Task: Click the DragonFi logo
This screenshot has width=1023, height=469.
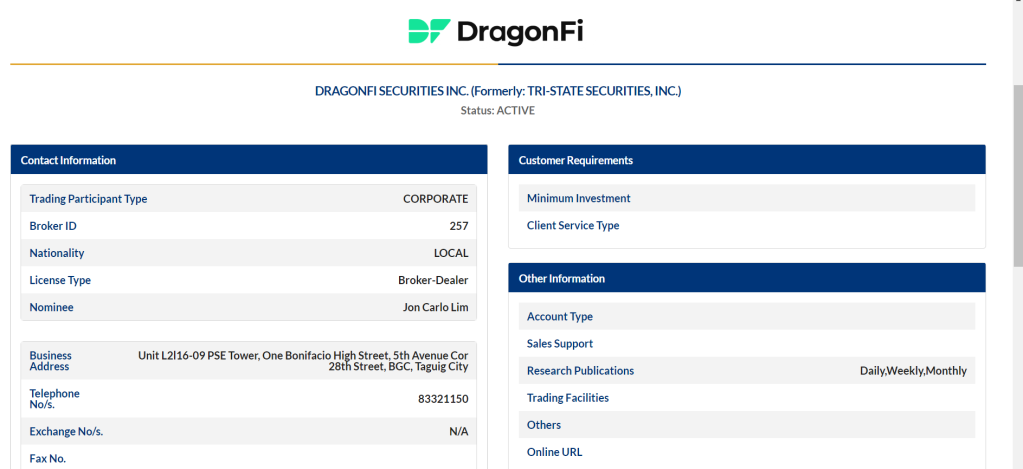Action: (495, 31)
